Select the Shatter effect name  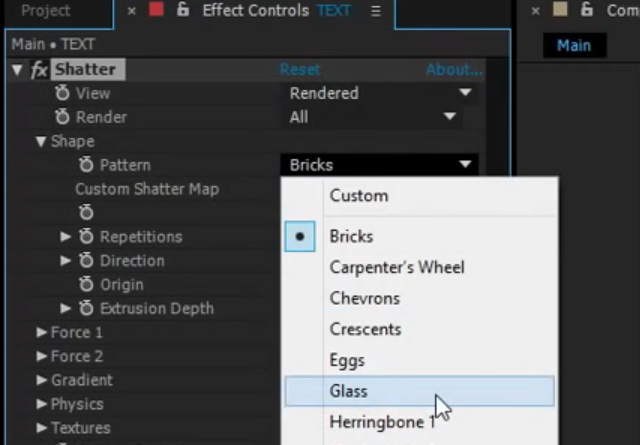(86, 69)
